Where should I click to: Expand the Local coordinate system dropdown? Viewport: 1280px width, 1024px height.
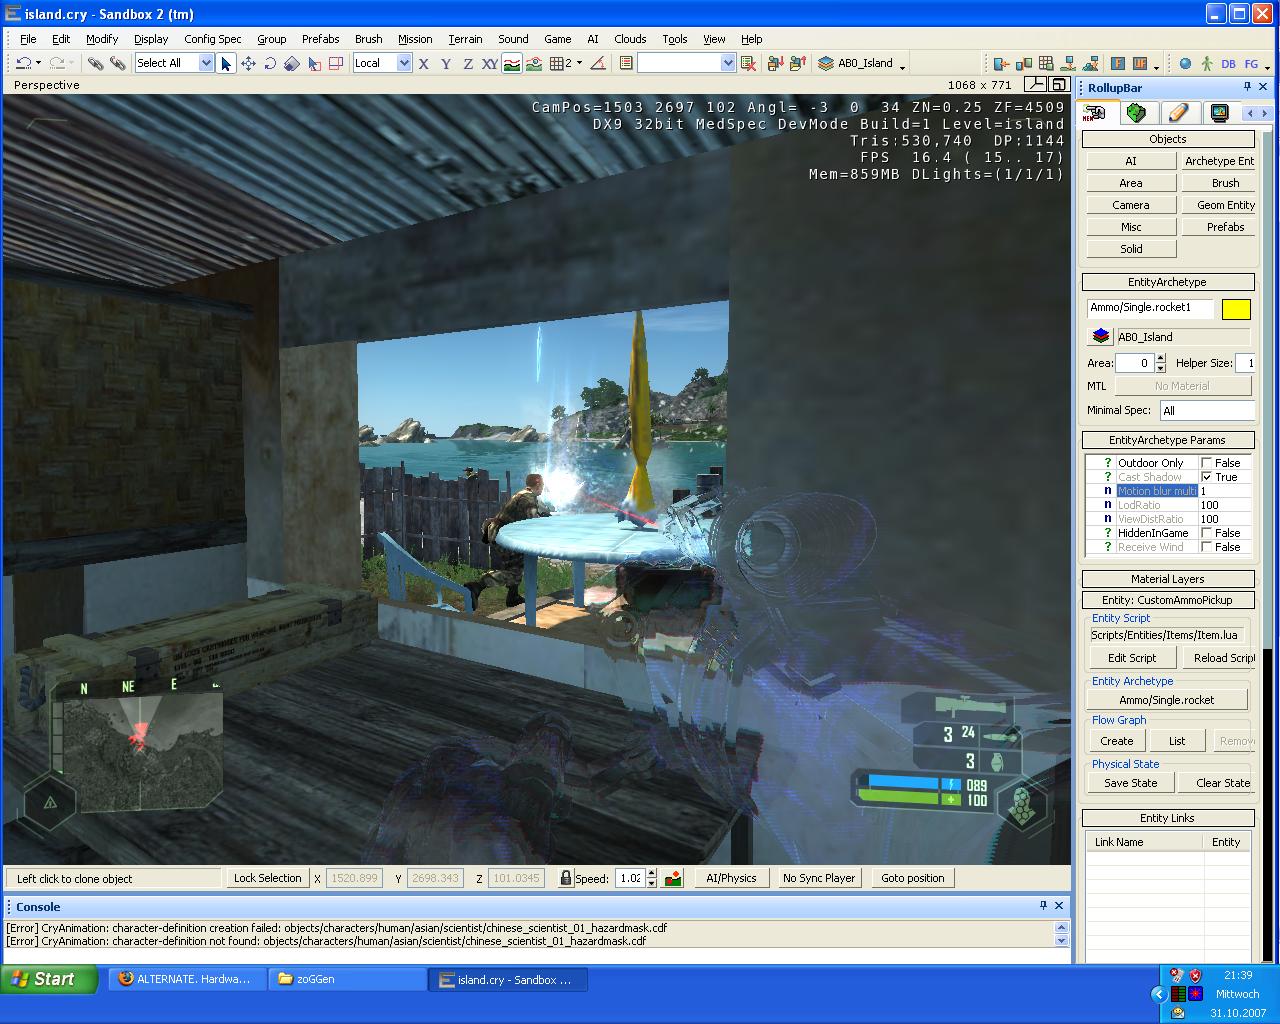[x=404, y=63]
